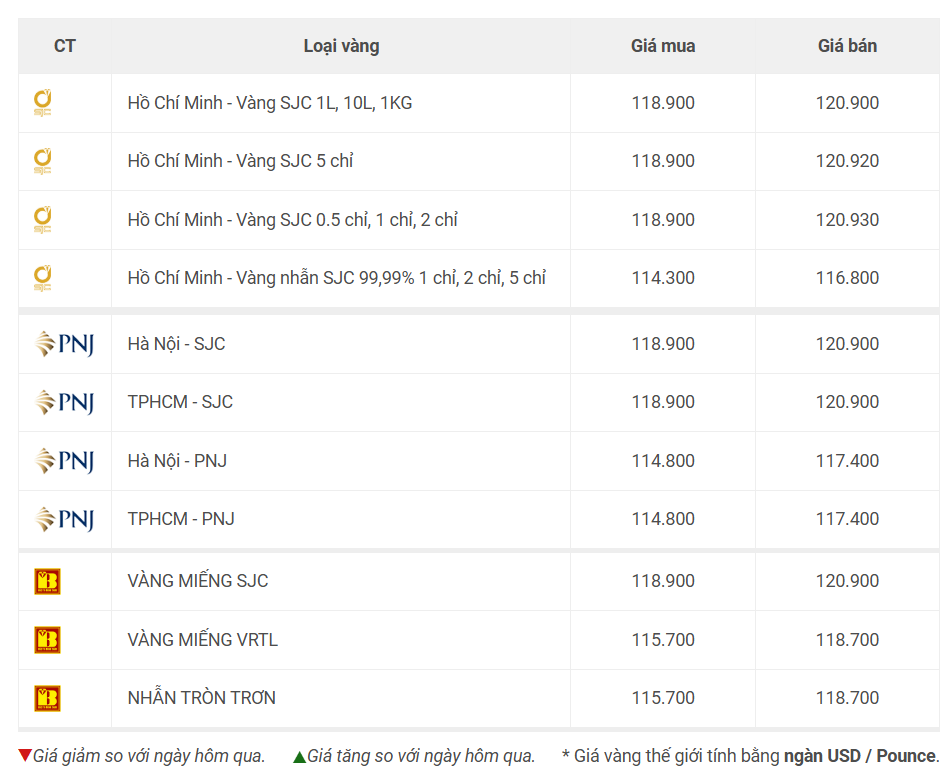The height and width of the screenshot is (777, 949).
Task: Click the green up triangle price-increase legend icon
Action: pyautogui.click(x=300, y=756)
